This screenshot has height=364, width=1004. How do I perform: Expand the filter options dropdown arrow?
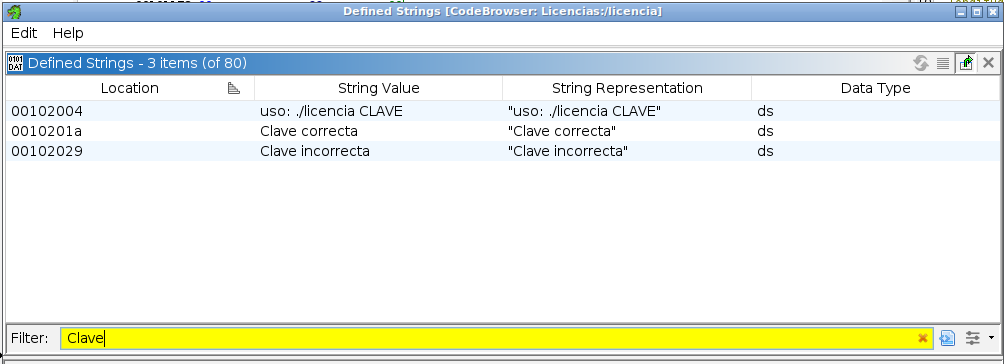click(x=991, y=338)
